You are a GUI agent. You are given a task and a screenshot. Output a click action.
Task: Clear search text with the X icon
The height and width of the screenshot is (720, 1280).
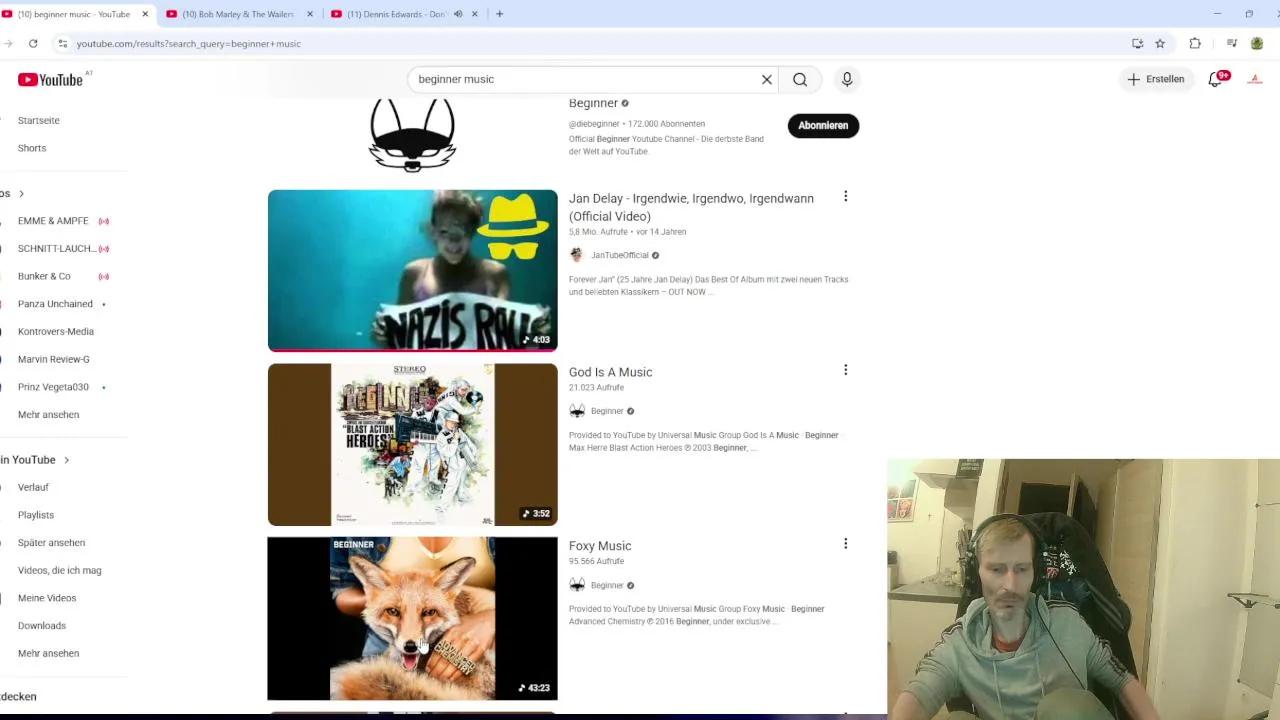[767, 79]
